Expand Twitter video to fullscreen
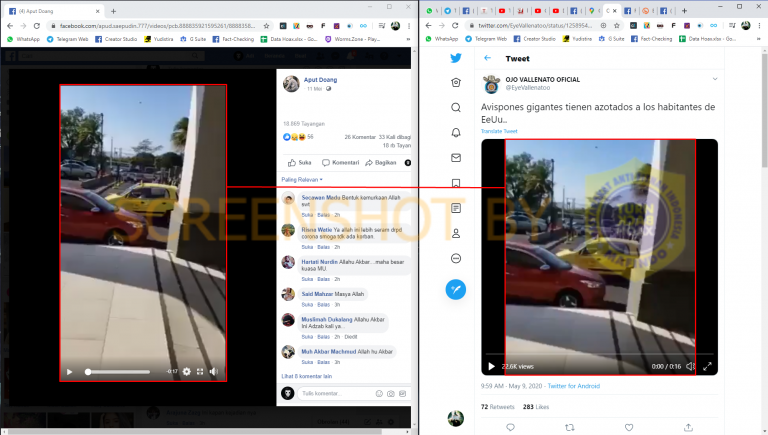 pos(707,366)
